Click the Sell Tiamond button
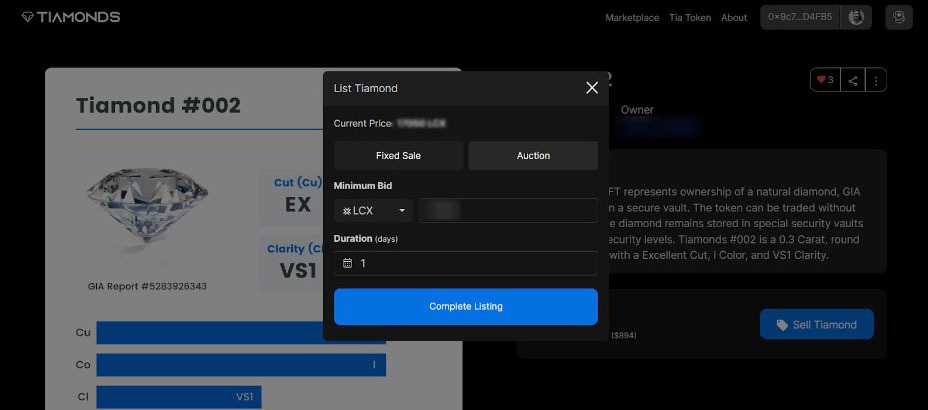928x410 pixels. coord(817,324)
